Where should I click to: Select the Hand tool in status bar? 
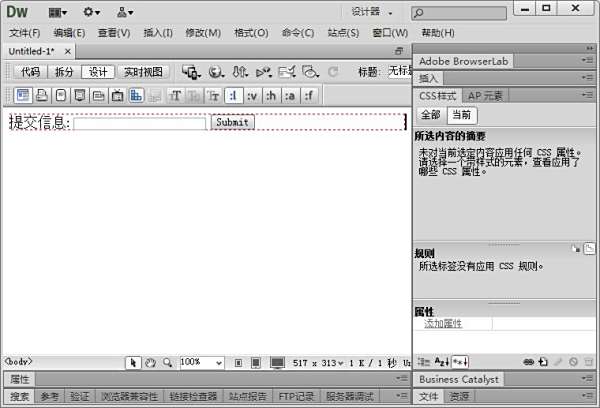click(x=150, y=362)
